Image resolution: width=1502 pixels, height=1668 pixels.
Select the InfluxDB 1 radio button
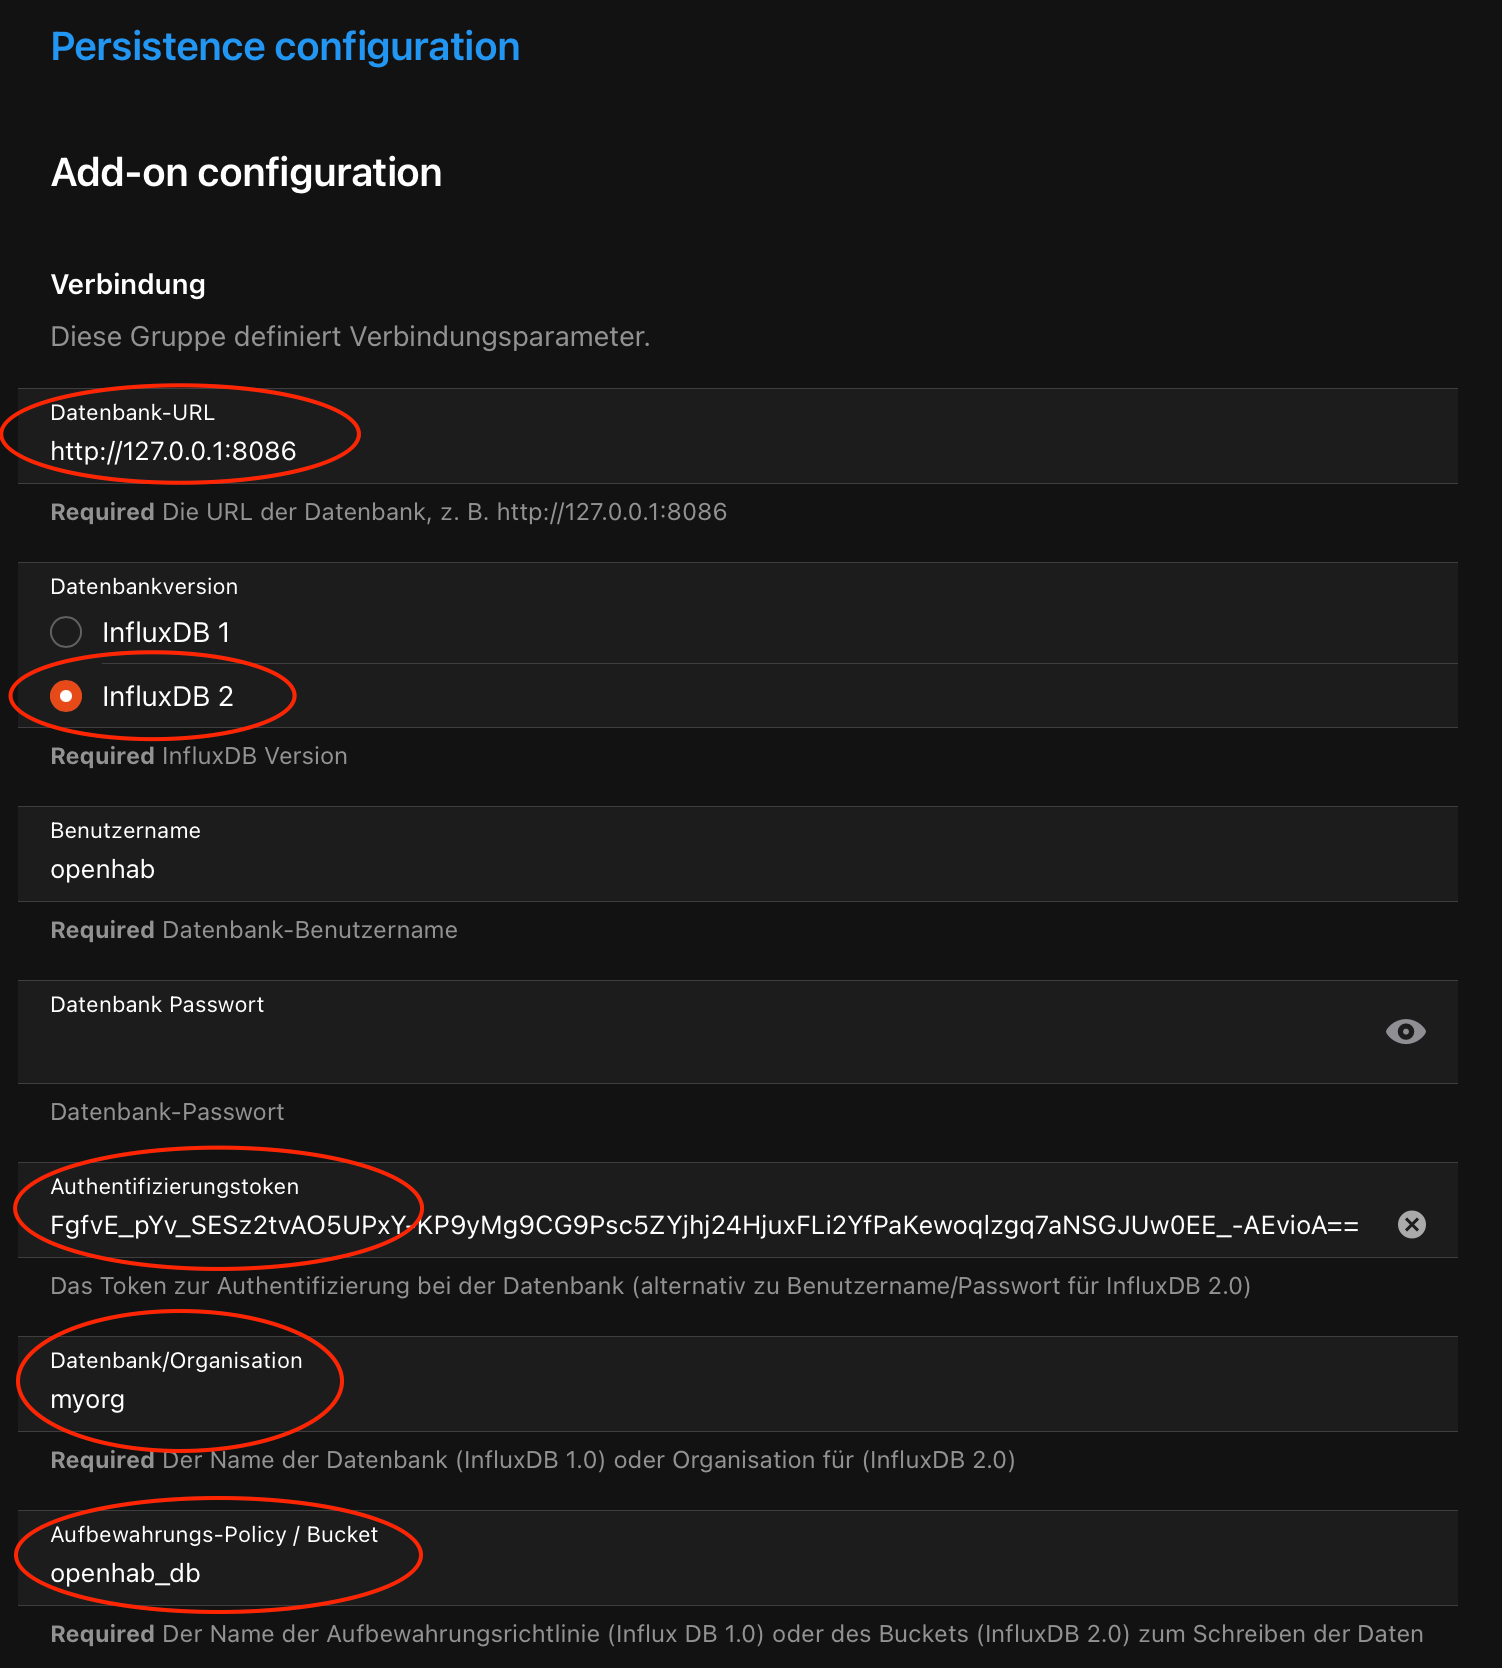pos(66,632)
